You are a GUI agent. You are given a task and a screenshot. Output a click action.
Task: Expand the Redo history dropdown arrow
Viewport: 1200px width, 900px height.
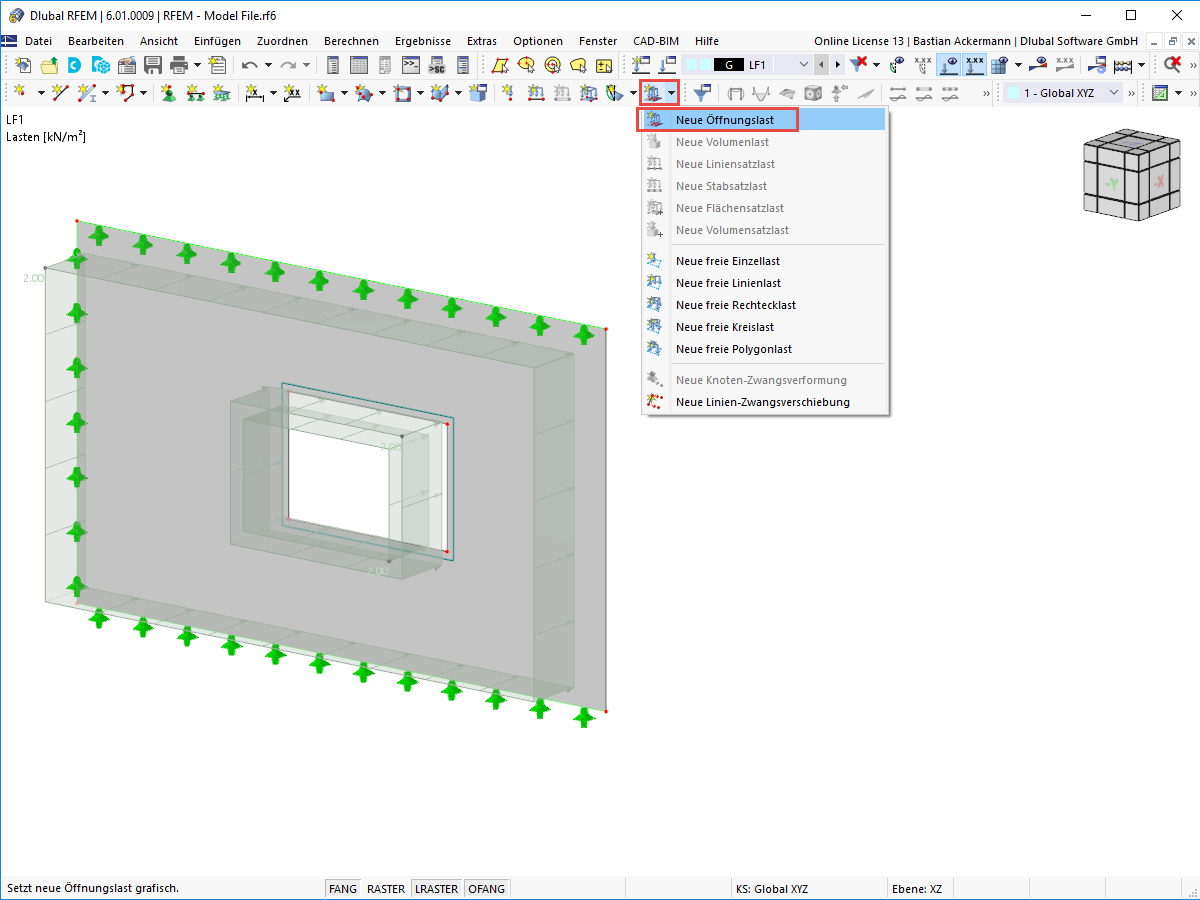306,65
